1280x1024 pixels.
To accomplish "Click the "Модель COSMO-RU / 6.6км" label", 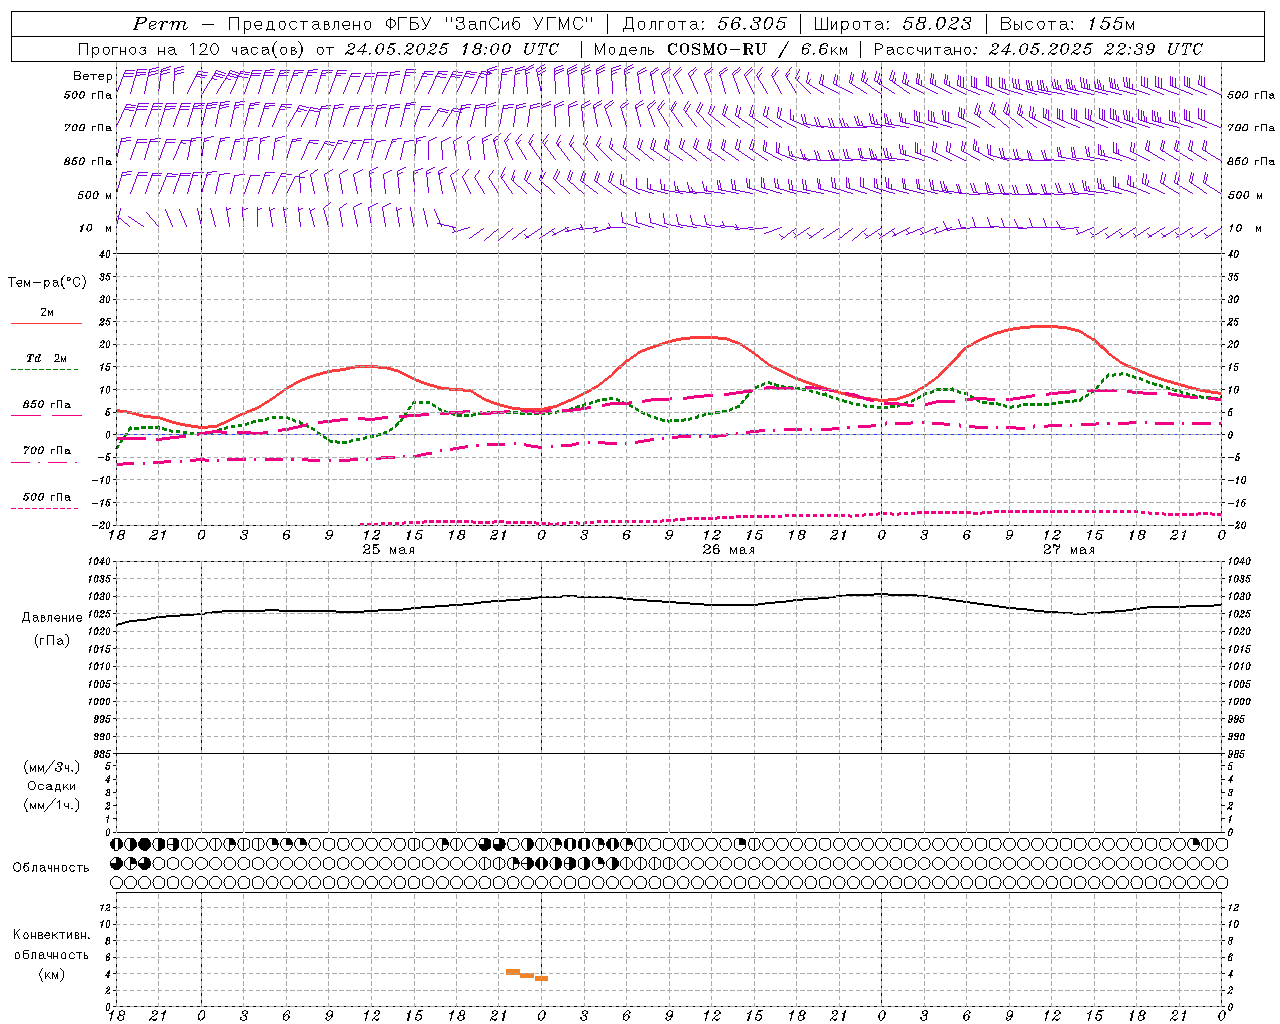I will [x=721, y=49].
